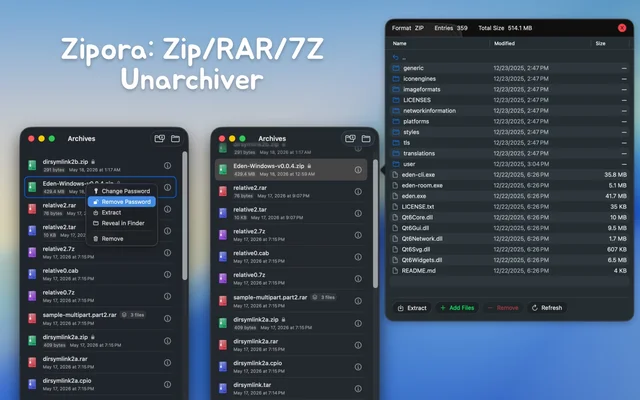Select relative0.7z in middle window
Viewport: 640px width, 400px height.
(291, 278)
